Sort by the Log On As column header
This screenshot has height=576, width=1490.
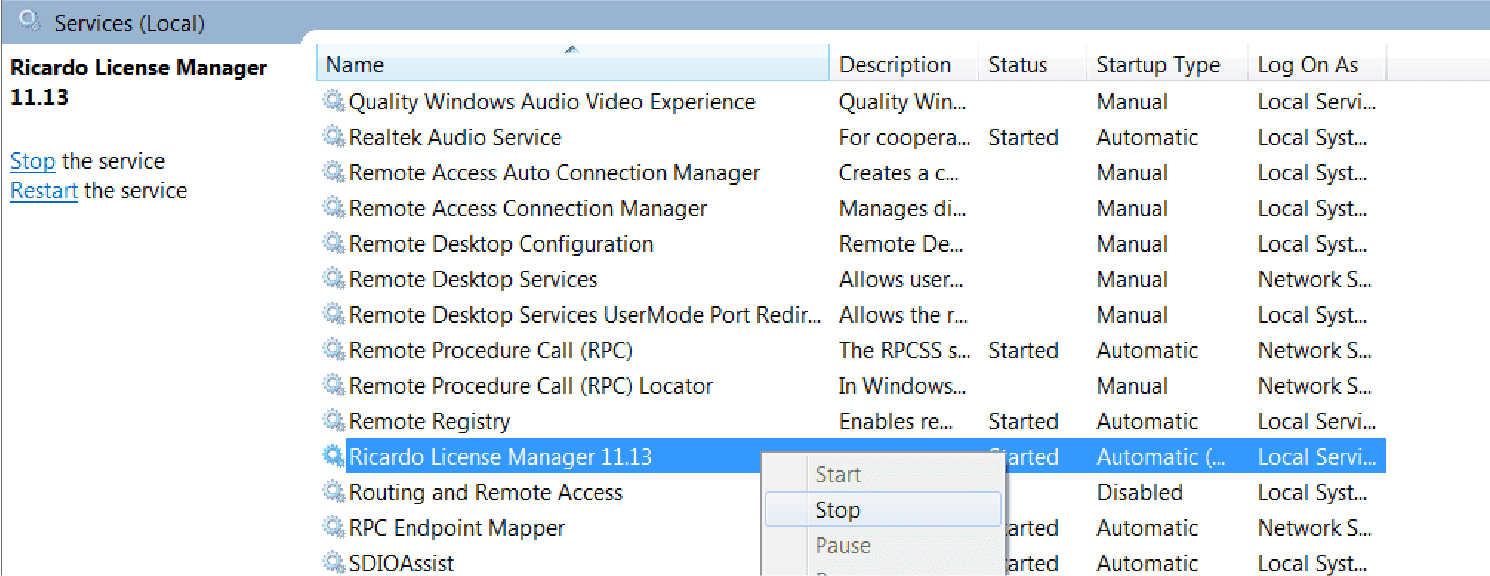(x=1317, y=64)
